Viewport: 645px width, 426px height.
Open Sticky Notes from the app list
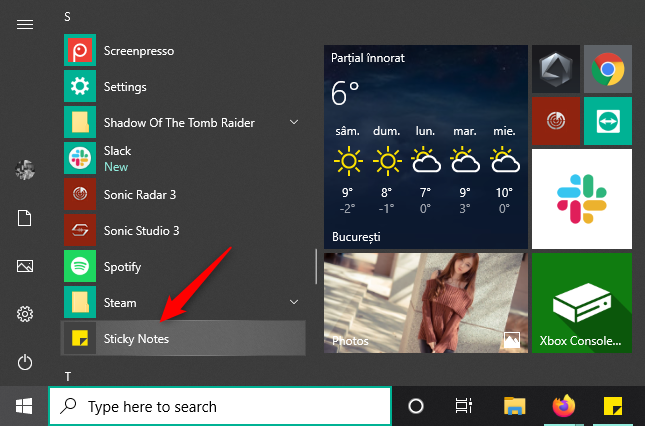click(x=136, y=339)
